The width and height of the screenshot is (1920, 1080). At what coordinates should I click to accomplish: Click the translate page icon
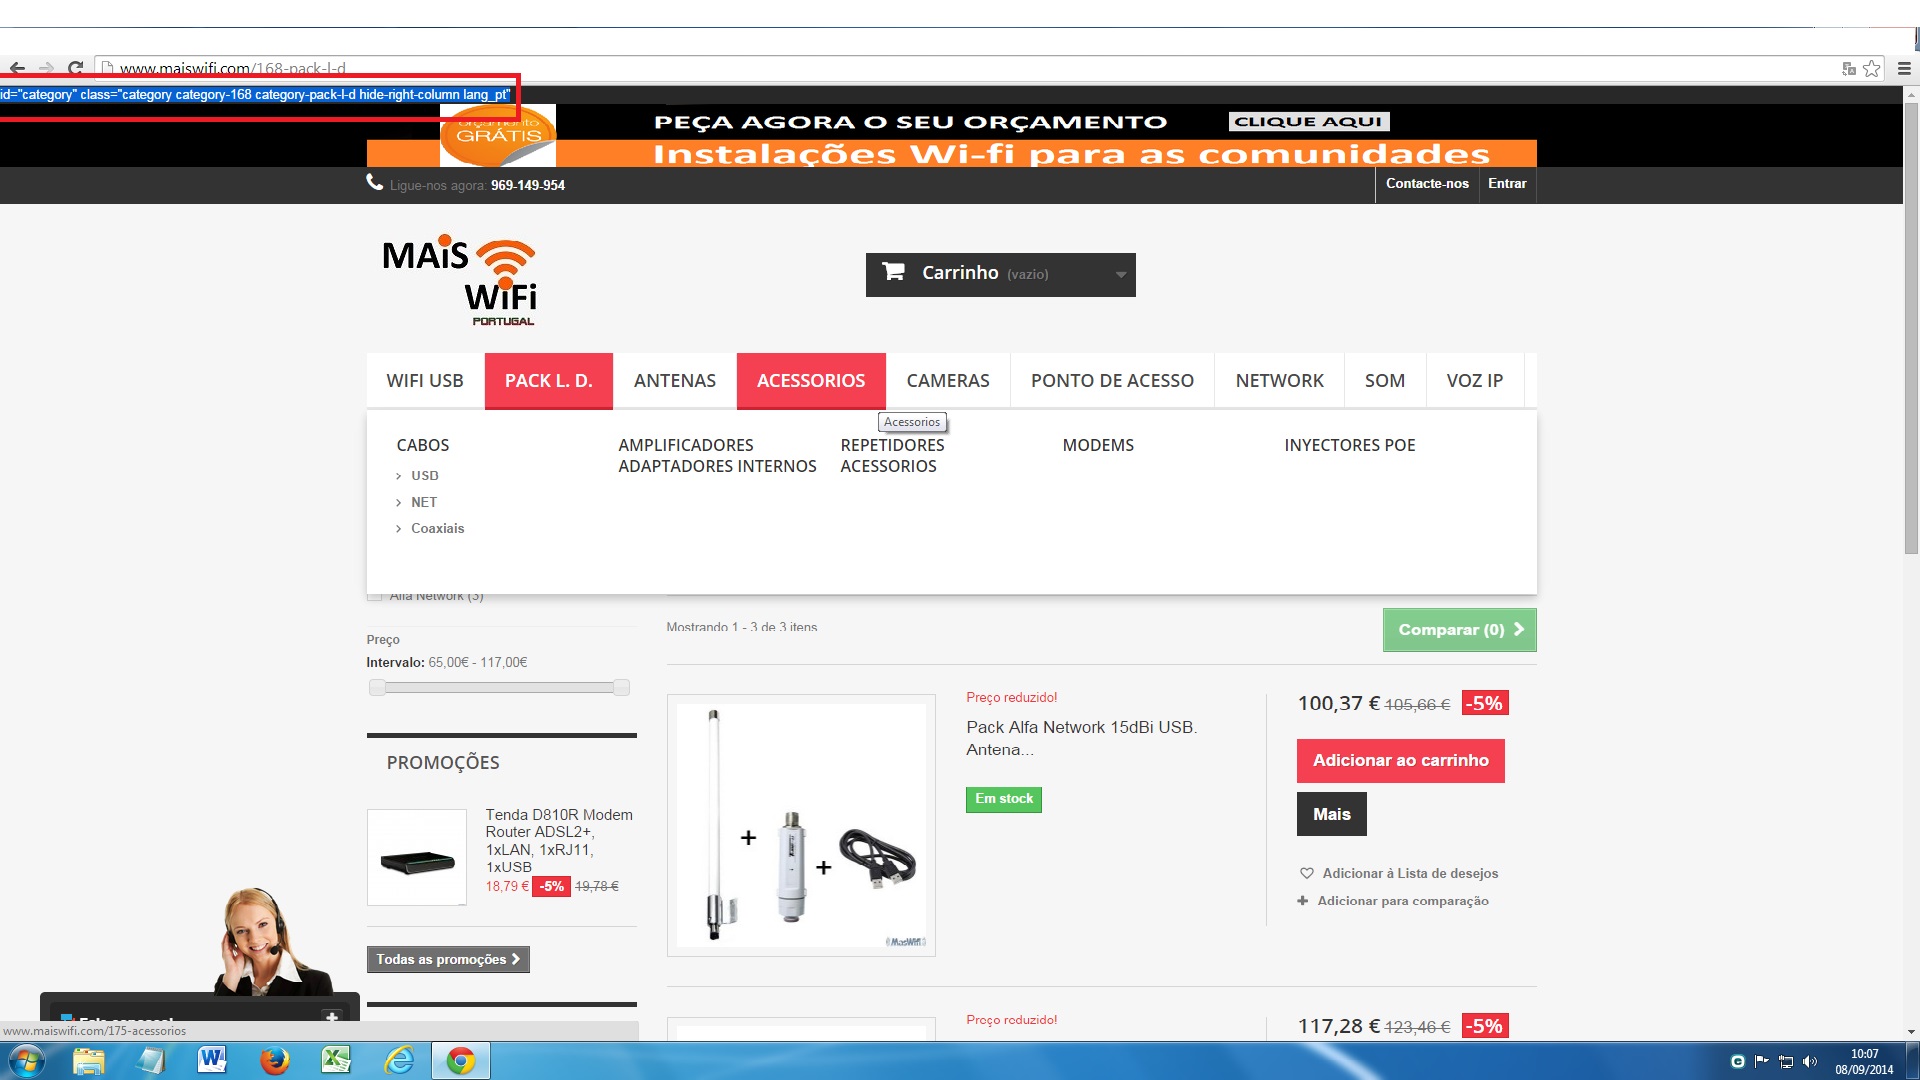pos(1849,69)
